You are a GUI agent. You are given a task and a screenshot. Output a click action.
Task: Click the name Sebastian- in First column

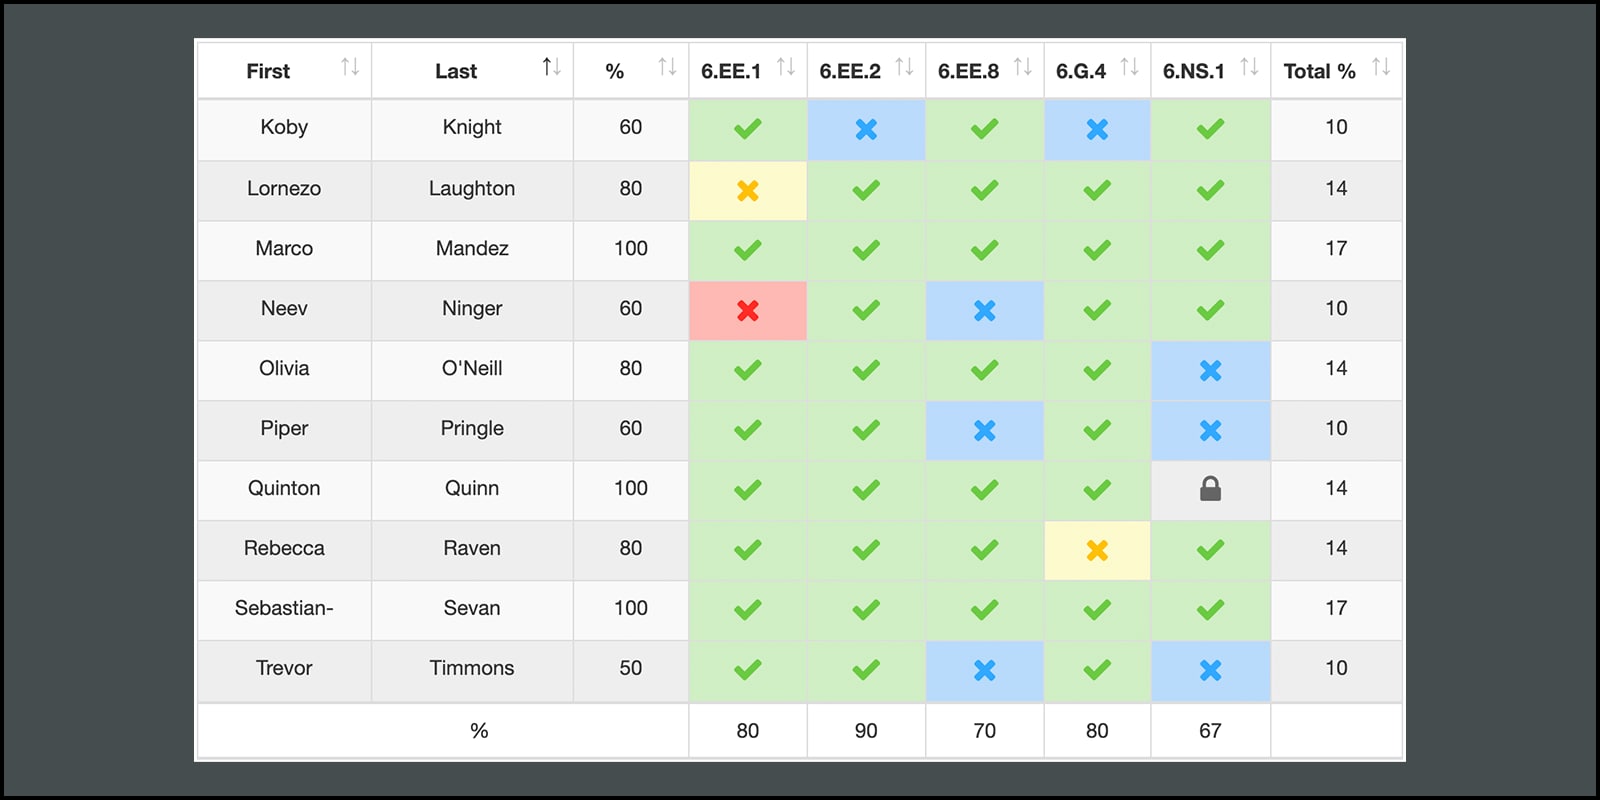coord(284,608)
